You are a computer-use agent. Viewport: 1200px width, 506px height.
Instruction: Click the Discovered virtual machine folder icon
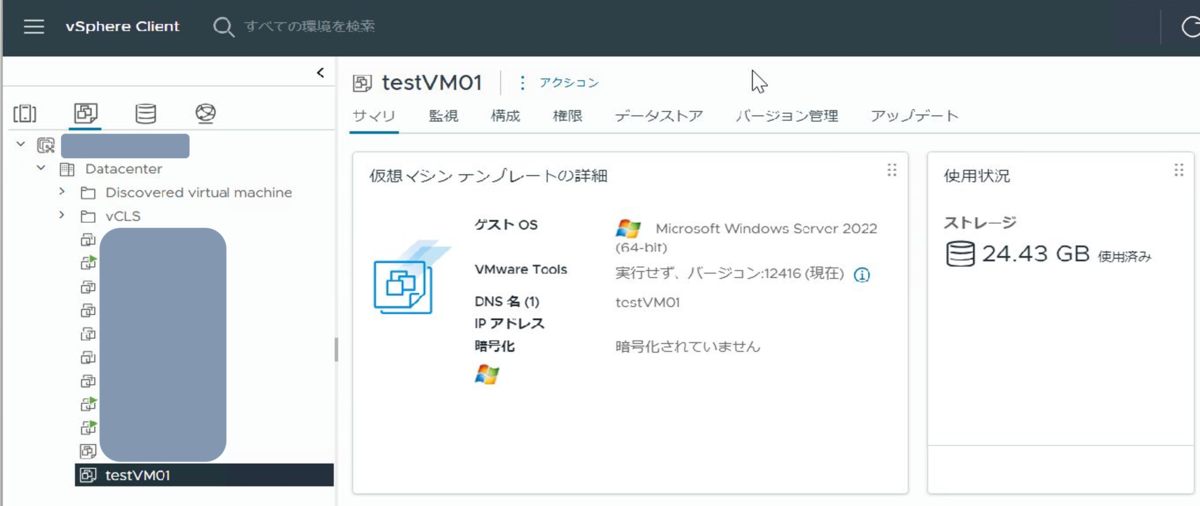tap(88, 193)
